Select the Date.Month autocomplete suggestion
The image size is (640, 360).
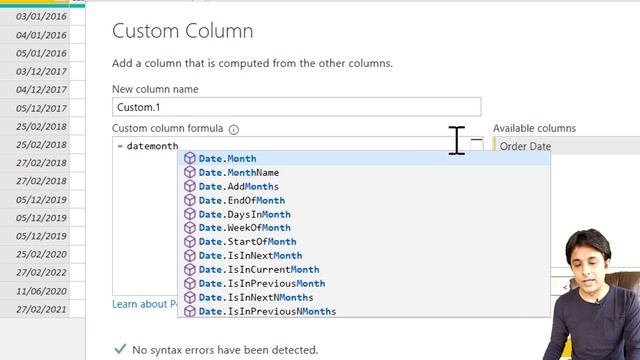(364, 158)
